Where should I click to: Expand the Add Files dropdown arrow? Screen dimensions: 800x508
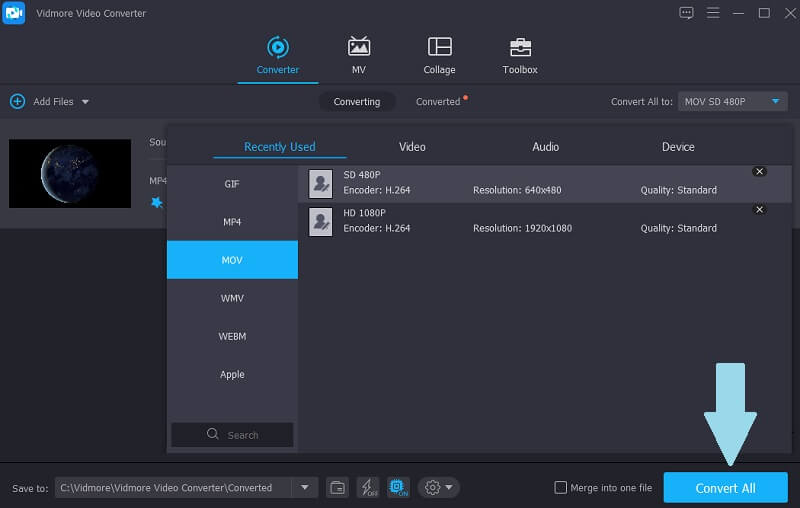click(85, 102)
